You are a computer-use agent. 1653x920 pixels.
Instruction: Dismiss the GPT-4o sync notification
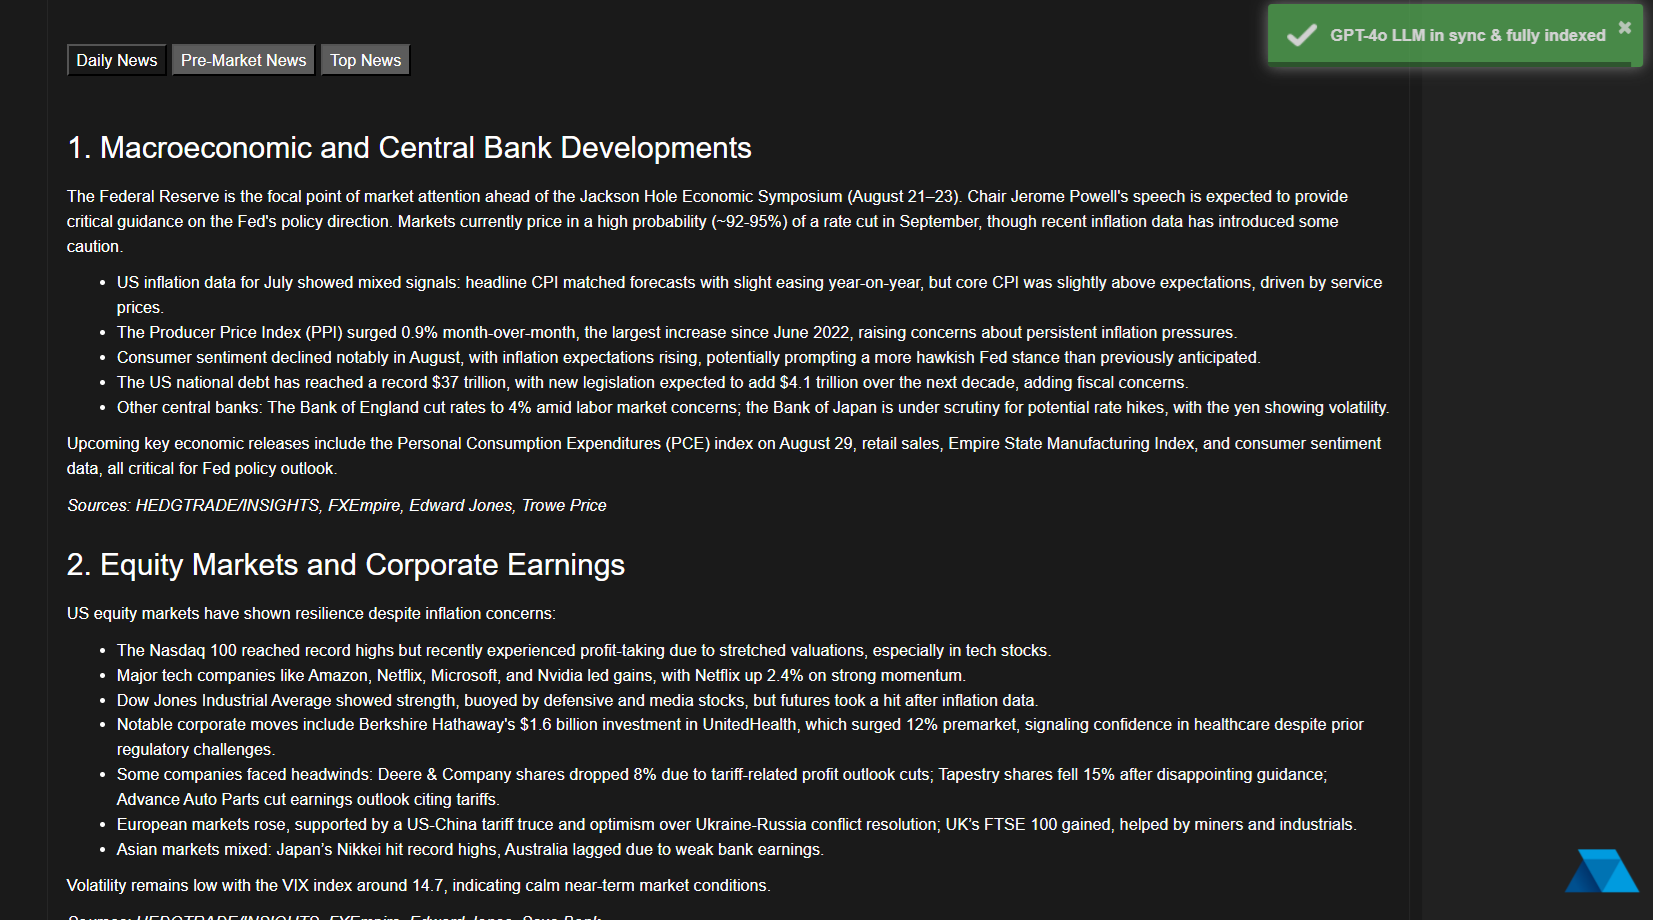1625,27
